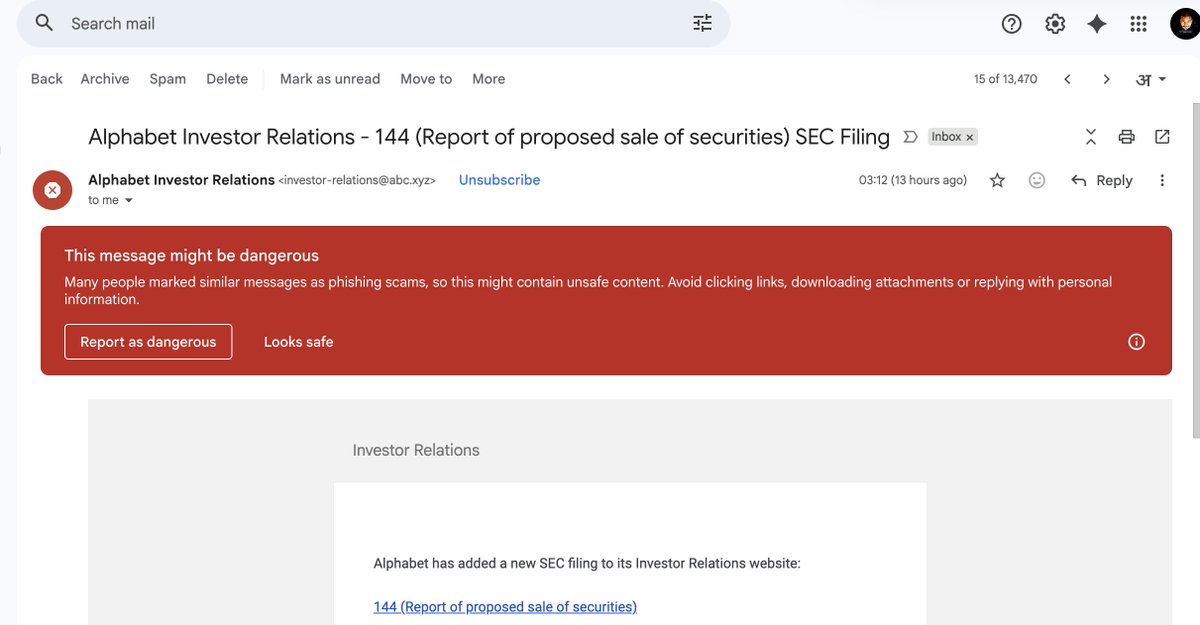Open more options beside Reply
1200x625 pixels.
1162,180
